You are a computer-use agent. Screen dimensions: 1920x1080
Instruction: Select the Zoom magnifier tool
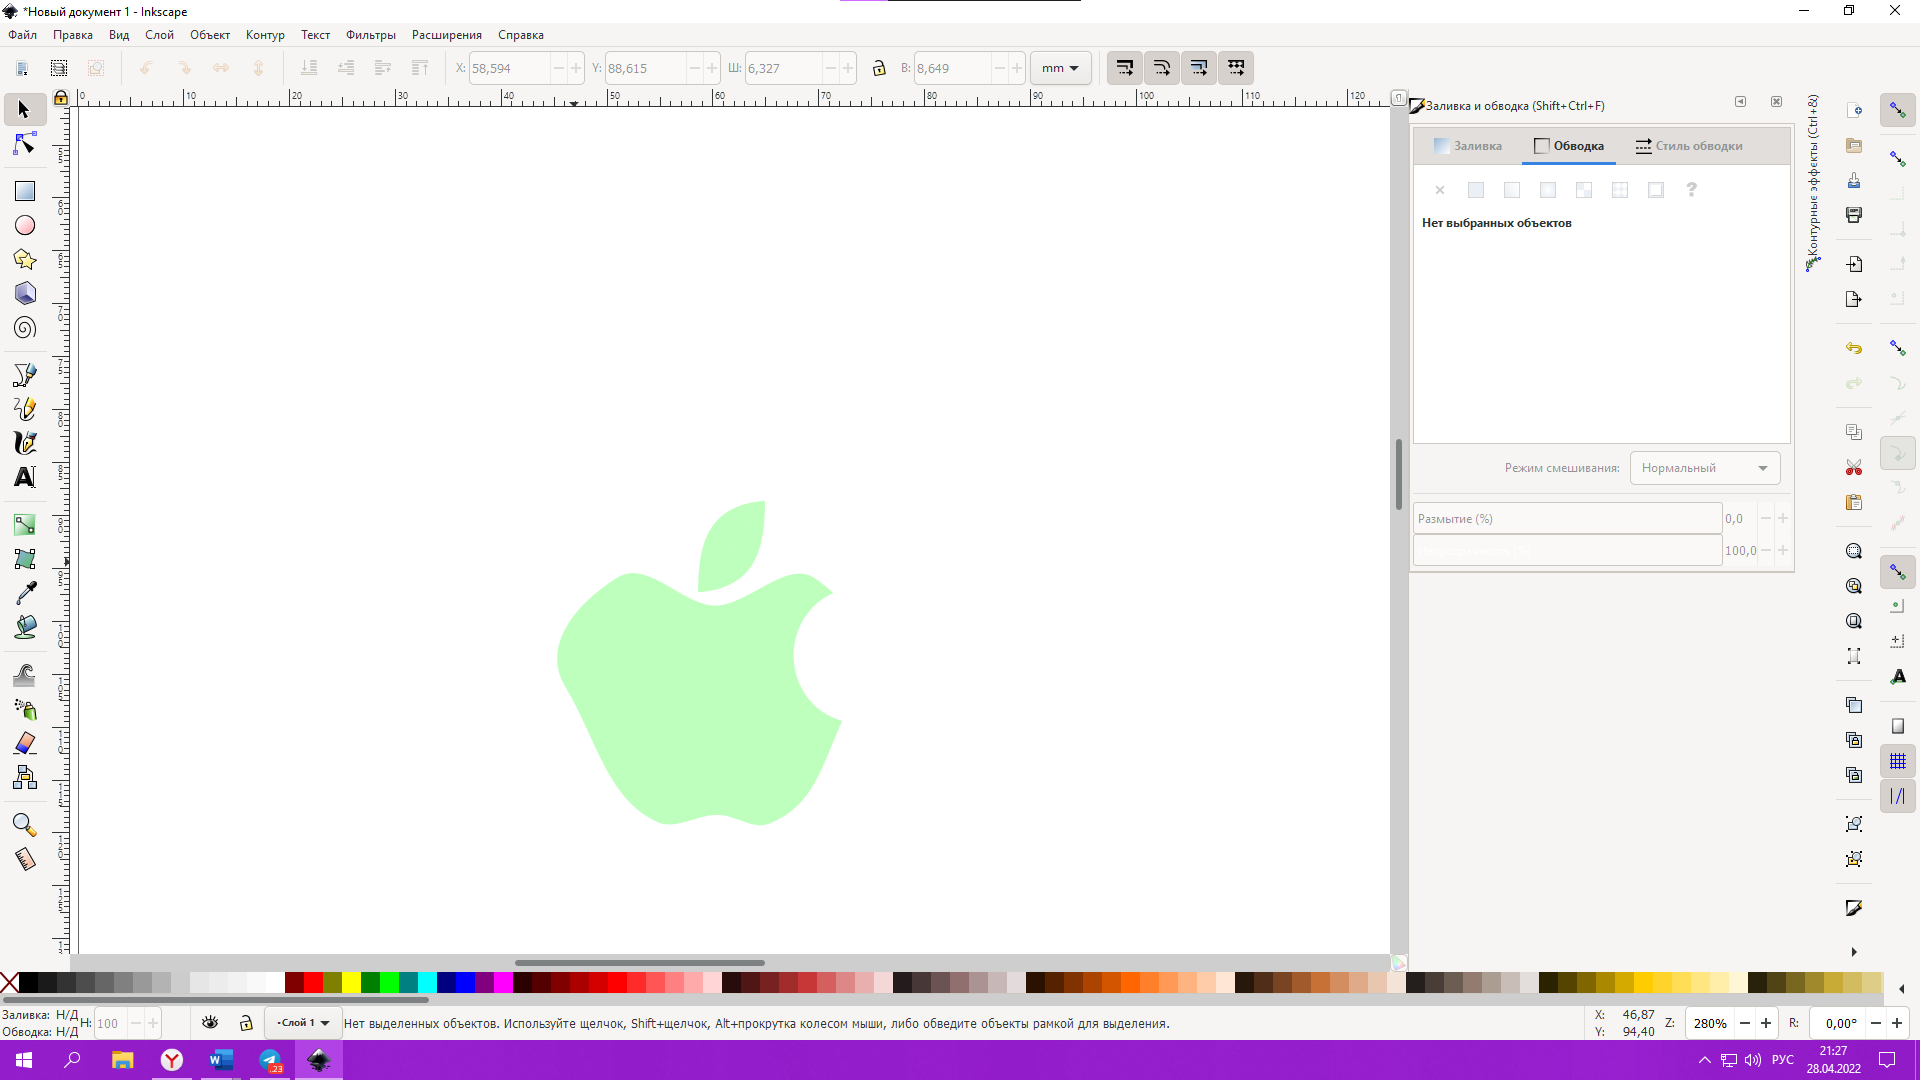point(24,825)
